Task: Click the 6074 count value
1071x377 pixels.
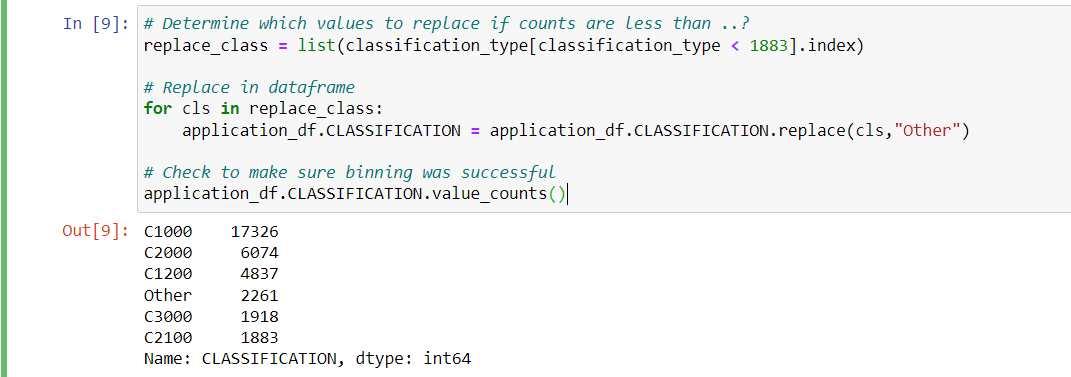Action: 260,253
